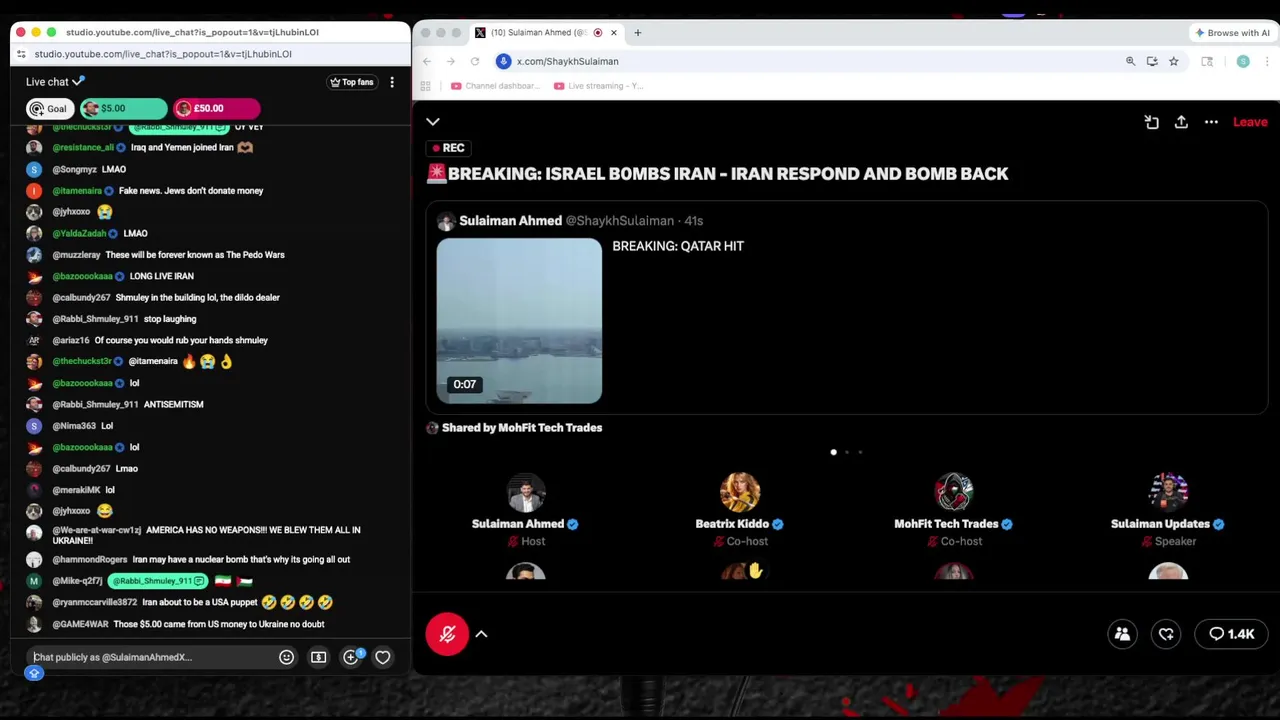1280x720 pixels.
Task: Open host Sulaiman Ahmed's avatar
Action: [x=526, y=492]
